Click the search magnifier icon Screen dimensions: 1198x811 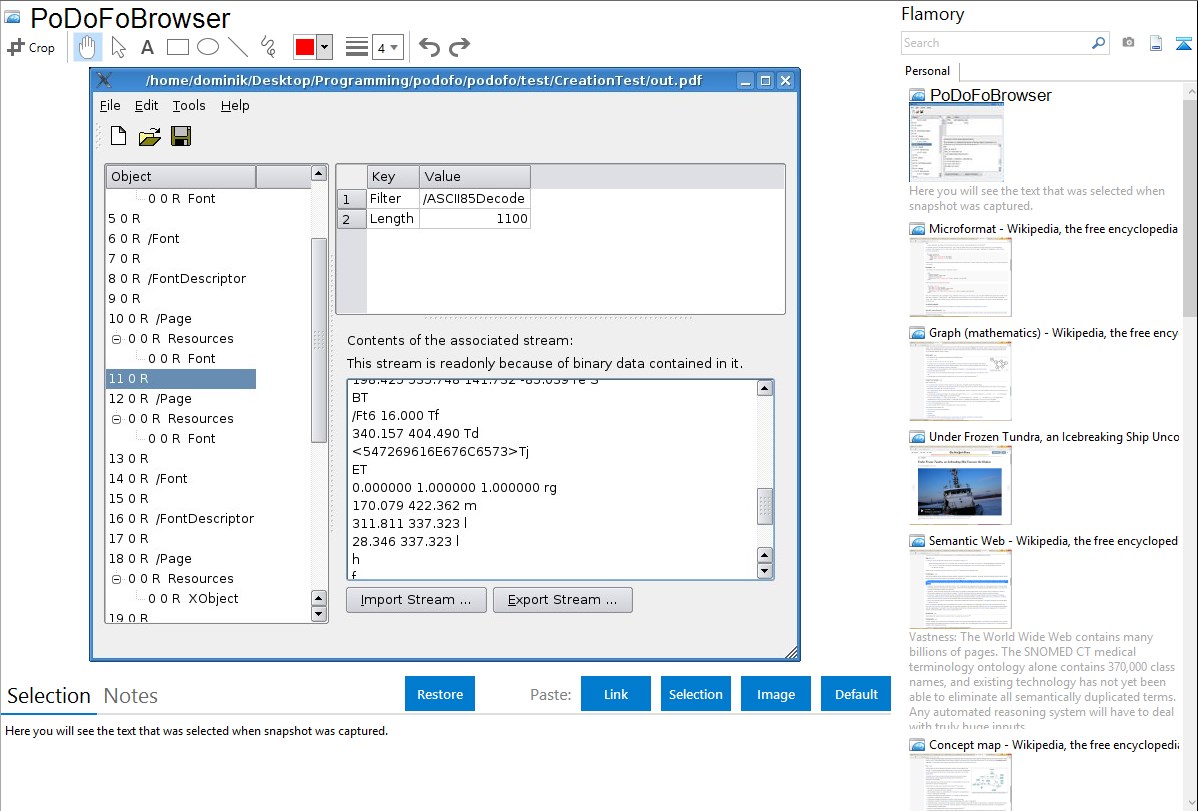point(1099,43)
